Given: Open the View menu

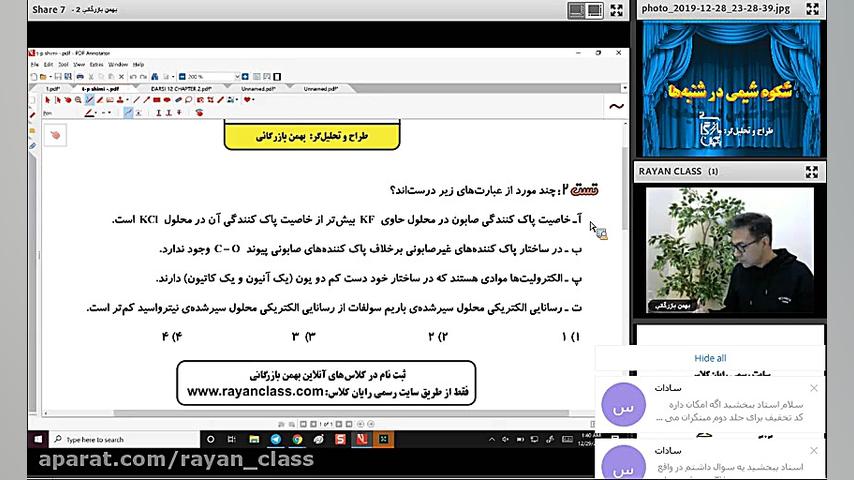Looking at the screenshot, I should [79, 64].
